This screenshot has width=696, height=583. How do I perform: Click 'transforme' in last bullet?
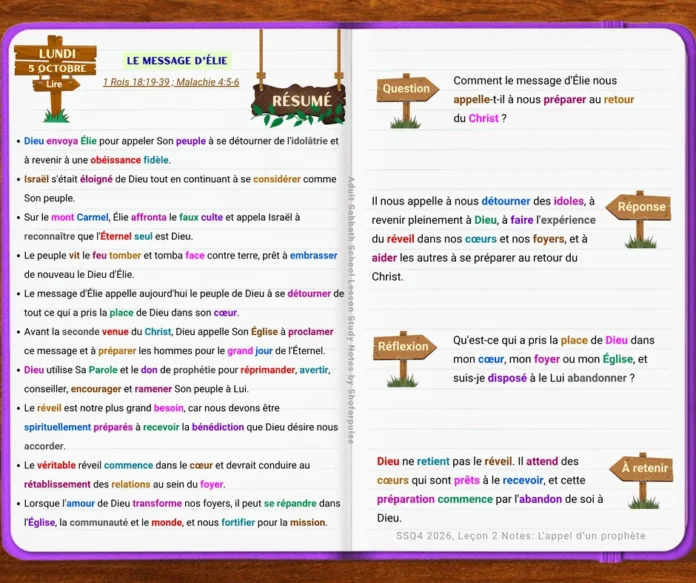coord(157,504)
